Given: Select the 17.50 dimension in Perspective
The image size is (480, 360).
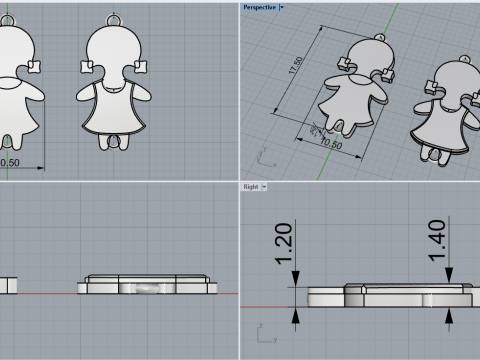Looking at the screenshot, I should coord(296,66).
